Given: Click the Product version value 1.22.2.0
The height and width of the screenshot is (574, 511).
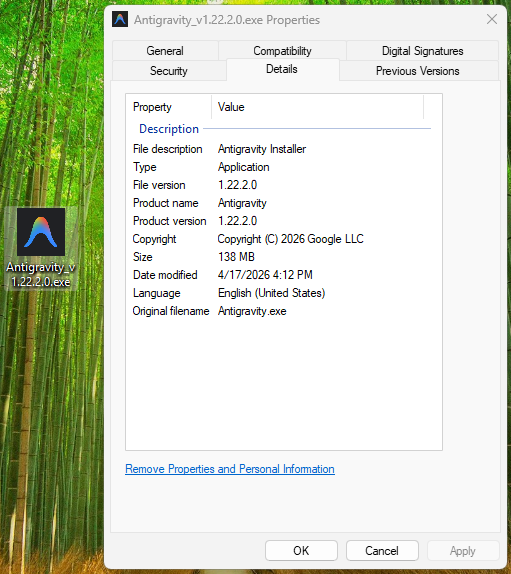Looking at the screenshot, I should tap(238, 221).
